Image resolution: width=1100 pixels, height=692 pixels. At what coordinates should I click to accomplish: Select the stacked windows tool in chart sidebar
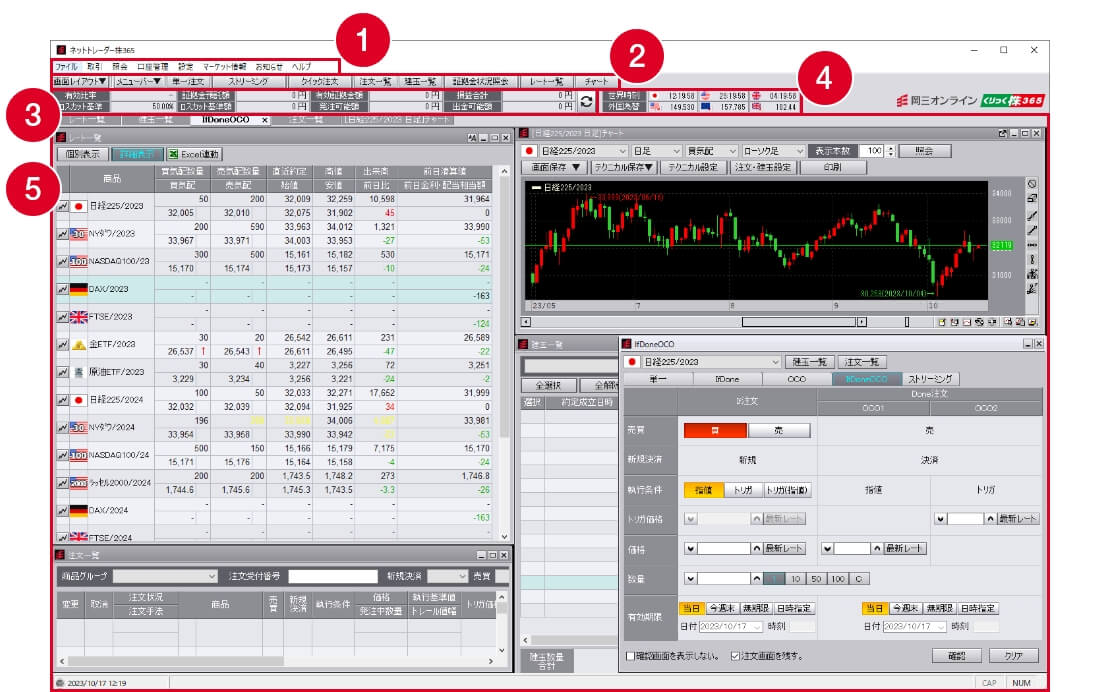[1032, 199]
